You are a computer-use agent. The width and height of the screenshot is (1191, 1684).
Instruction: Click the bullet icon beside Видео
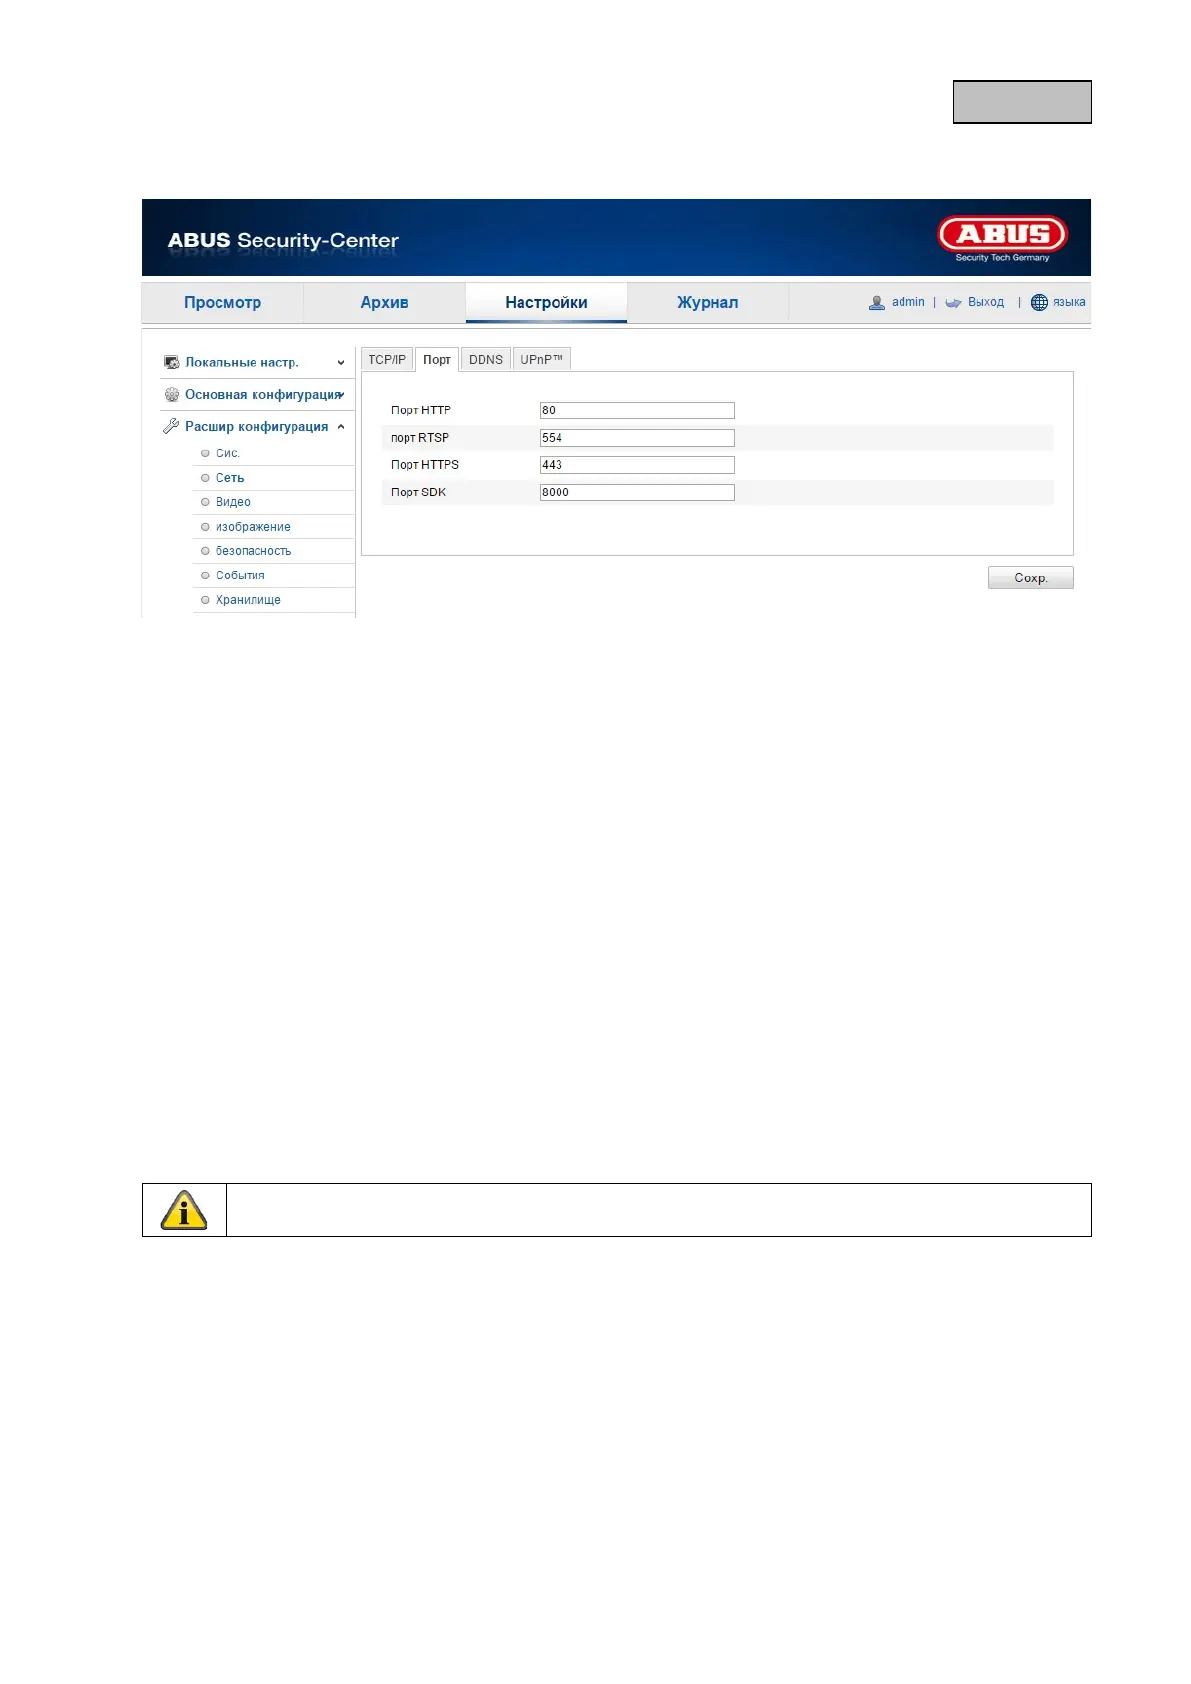(205, 502)
